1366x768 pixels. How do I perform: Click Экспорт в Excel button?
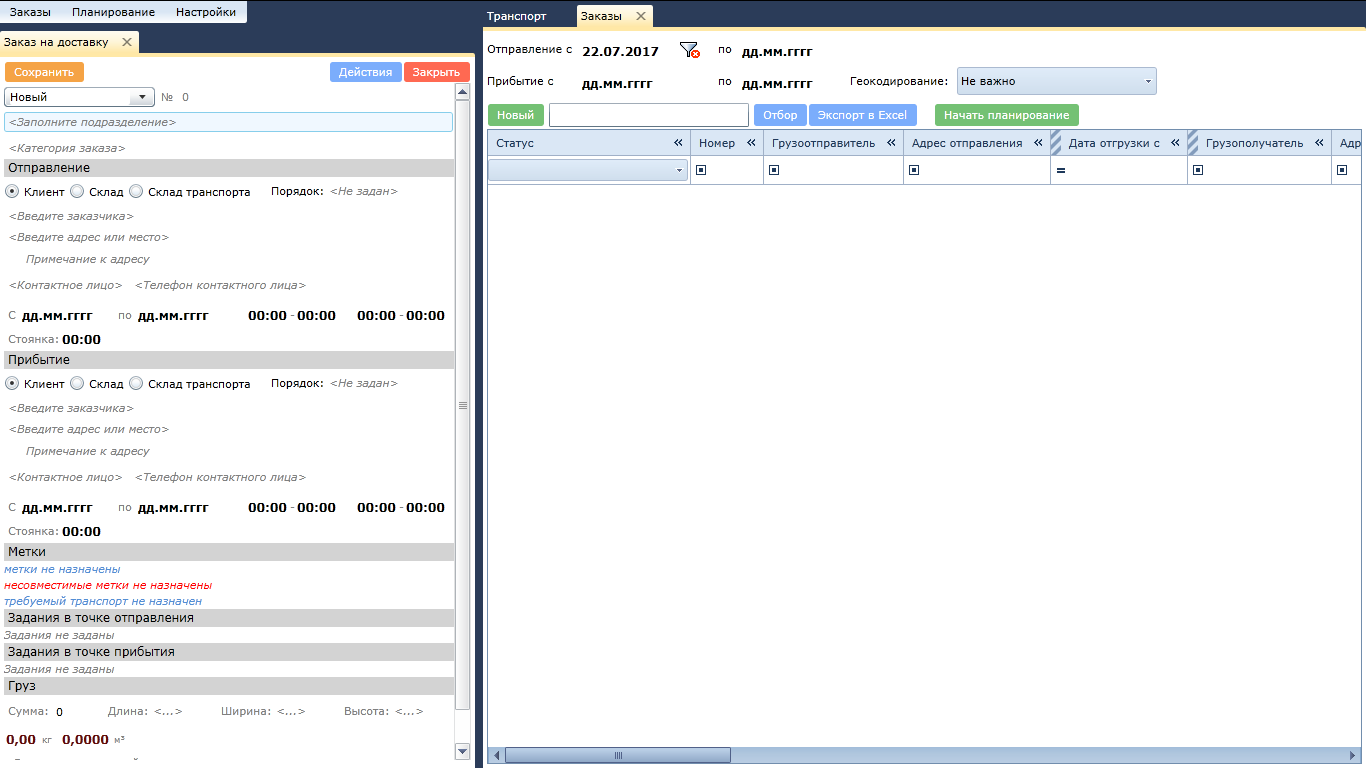(x=862, y=115)
